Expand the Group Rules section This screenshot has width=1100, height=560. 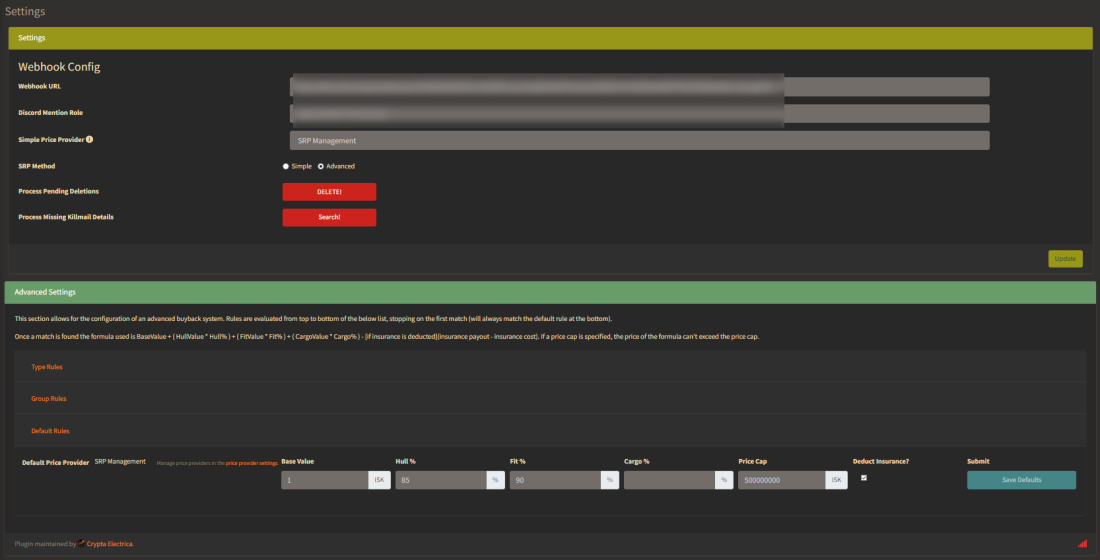[x=49, y=399]
